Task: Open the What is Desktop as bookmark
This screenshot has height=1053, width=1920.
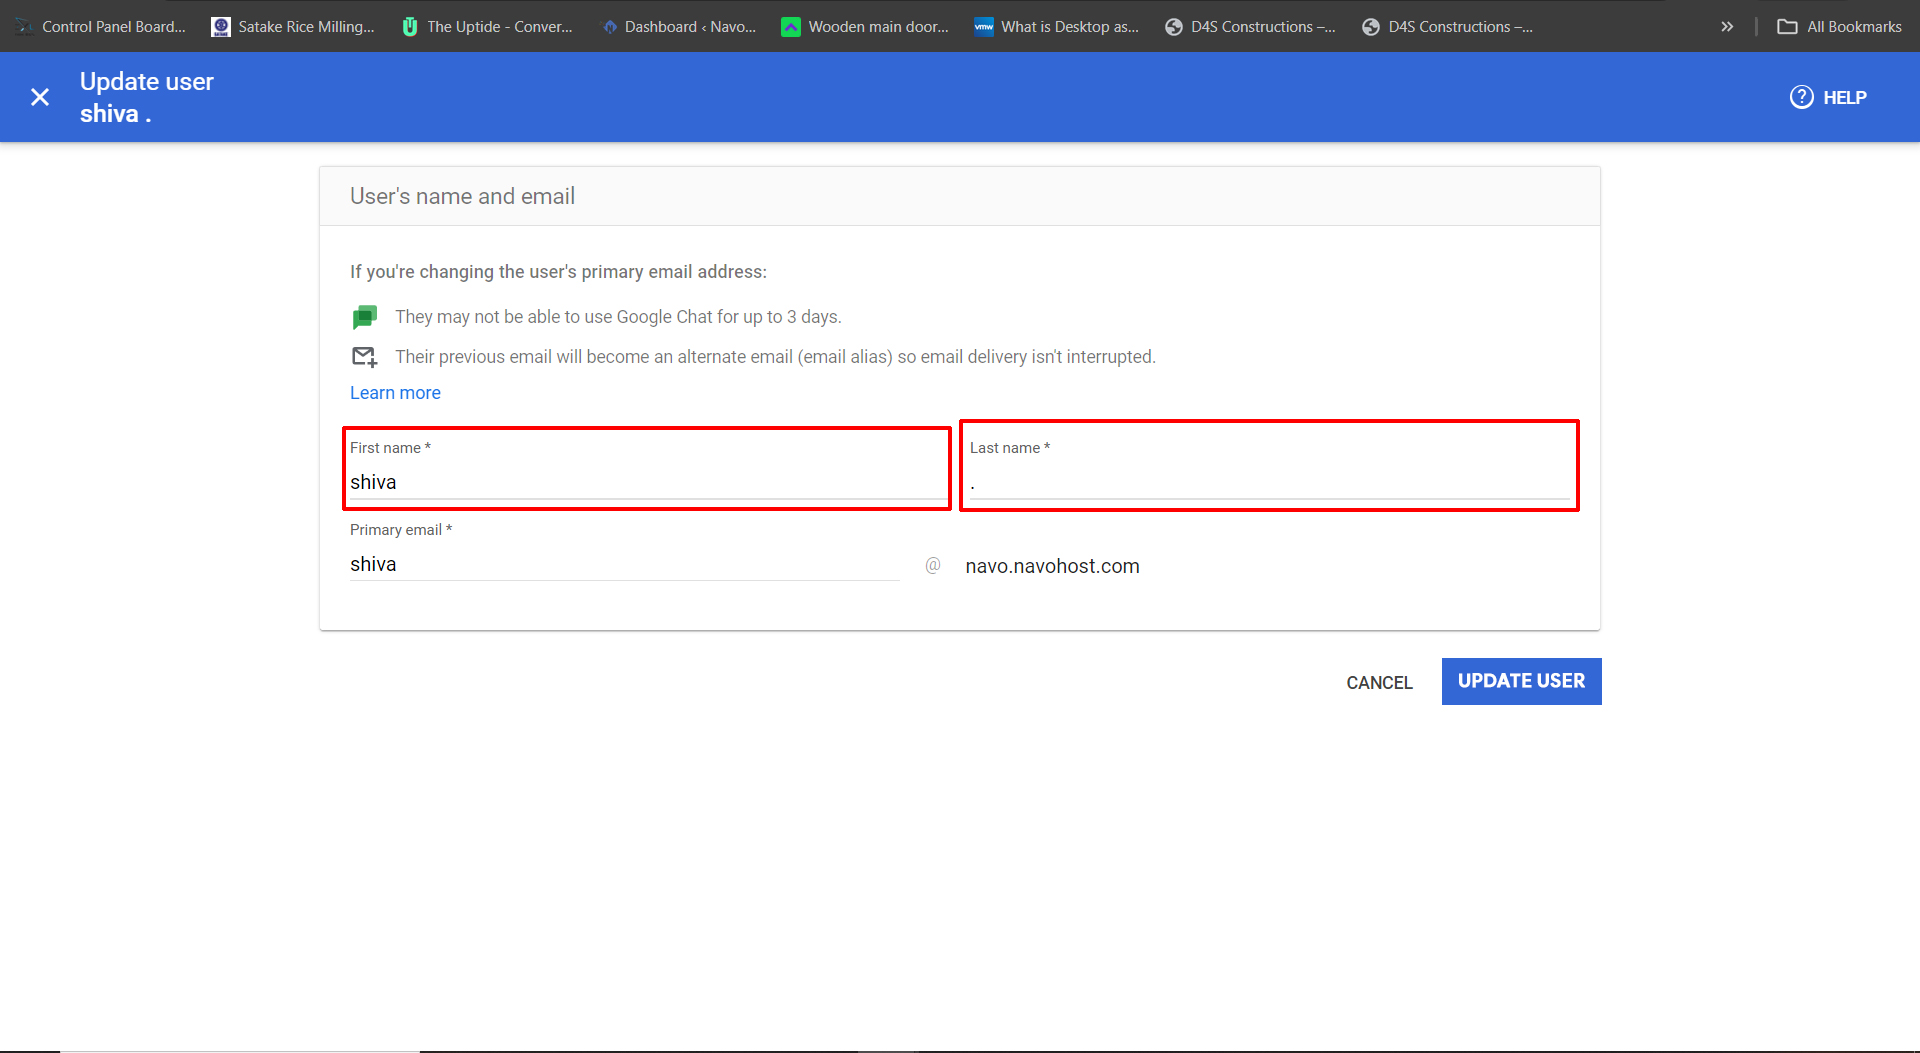Action: 1057,27
